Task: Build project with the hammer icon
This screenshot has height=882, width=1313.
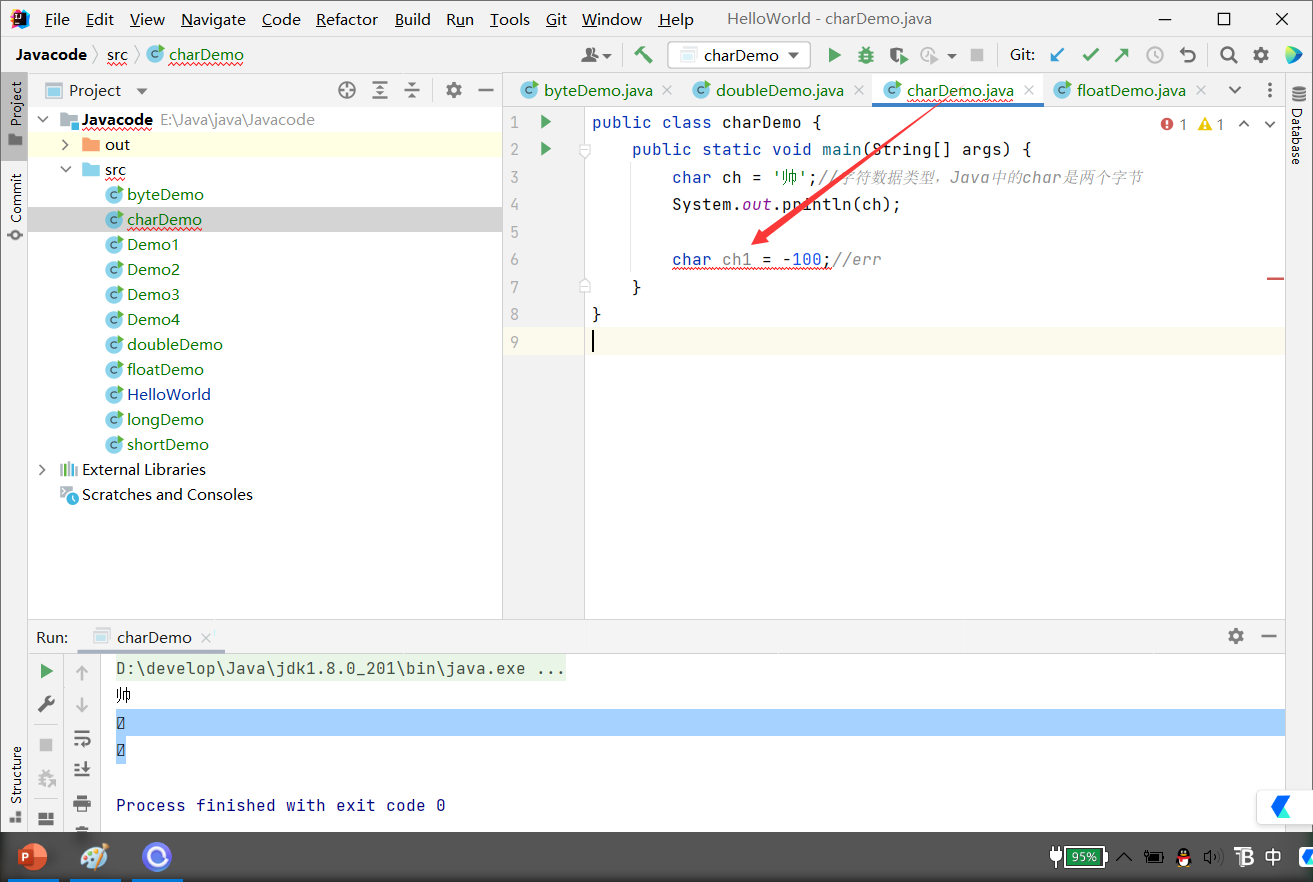Action: tap(643, 55)
